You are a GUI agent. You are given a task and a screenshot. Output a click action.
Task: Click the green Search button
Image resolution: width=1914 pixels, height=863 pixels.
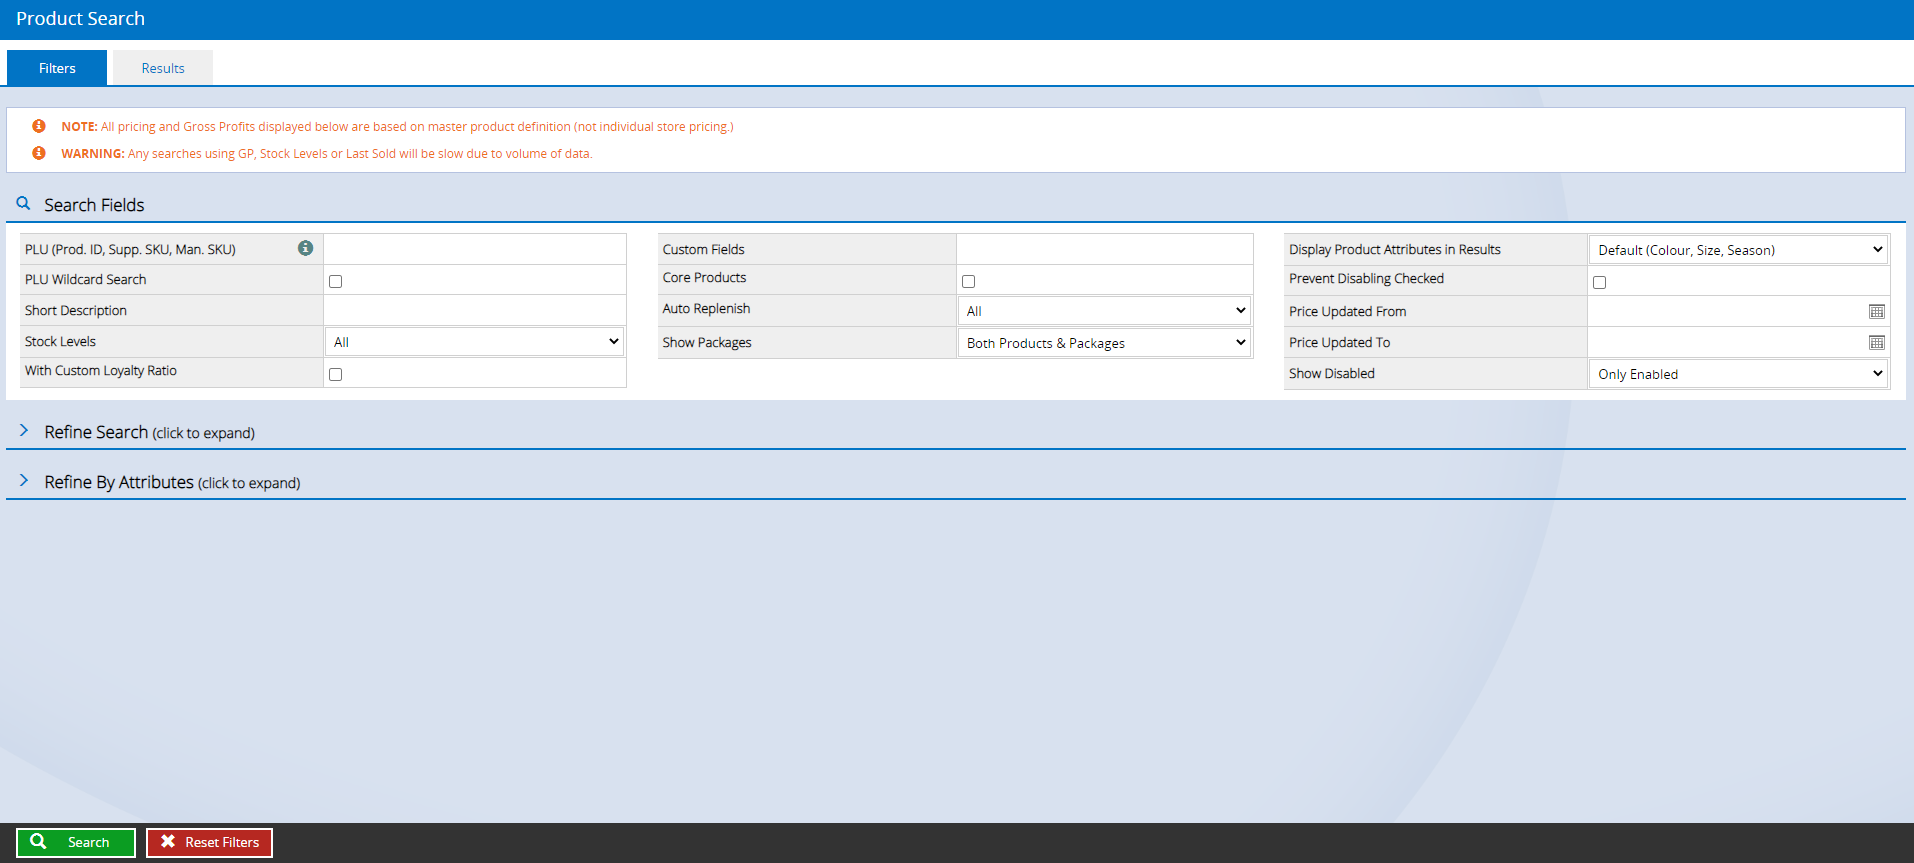coord(76,842)
